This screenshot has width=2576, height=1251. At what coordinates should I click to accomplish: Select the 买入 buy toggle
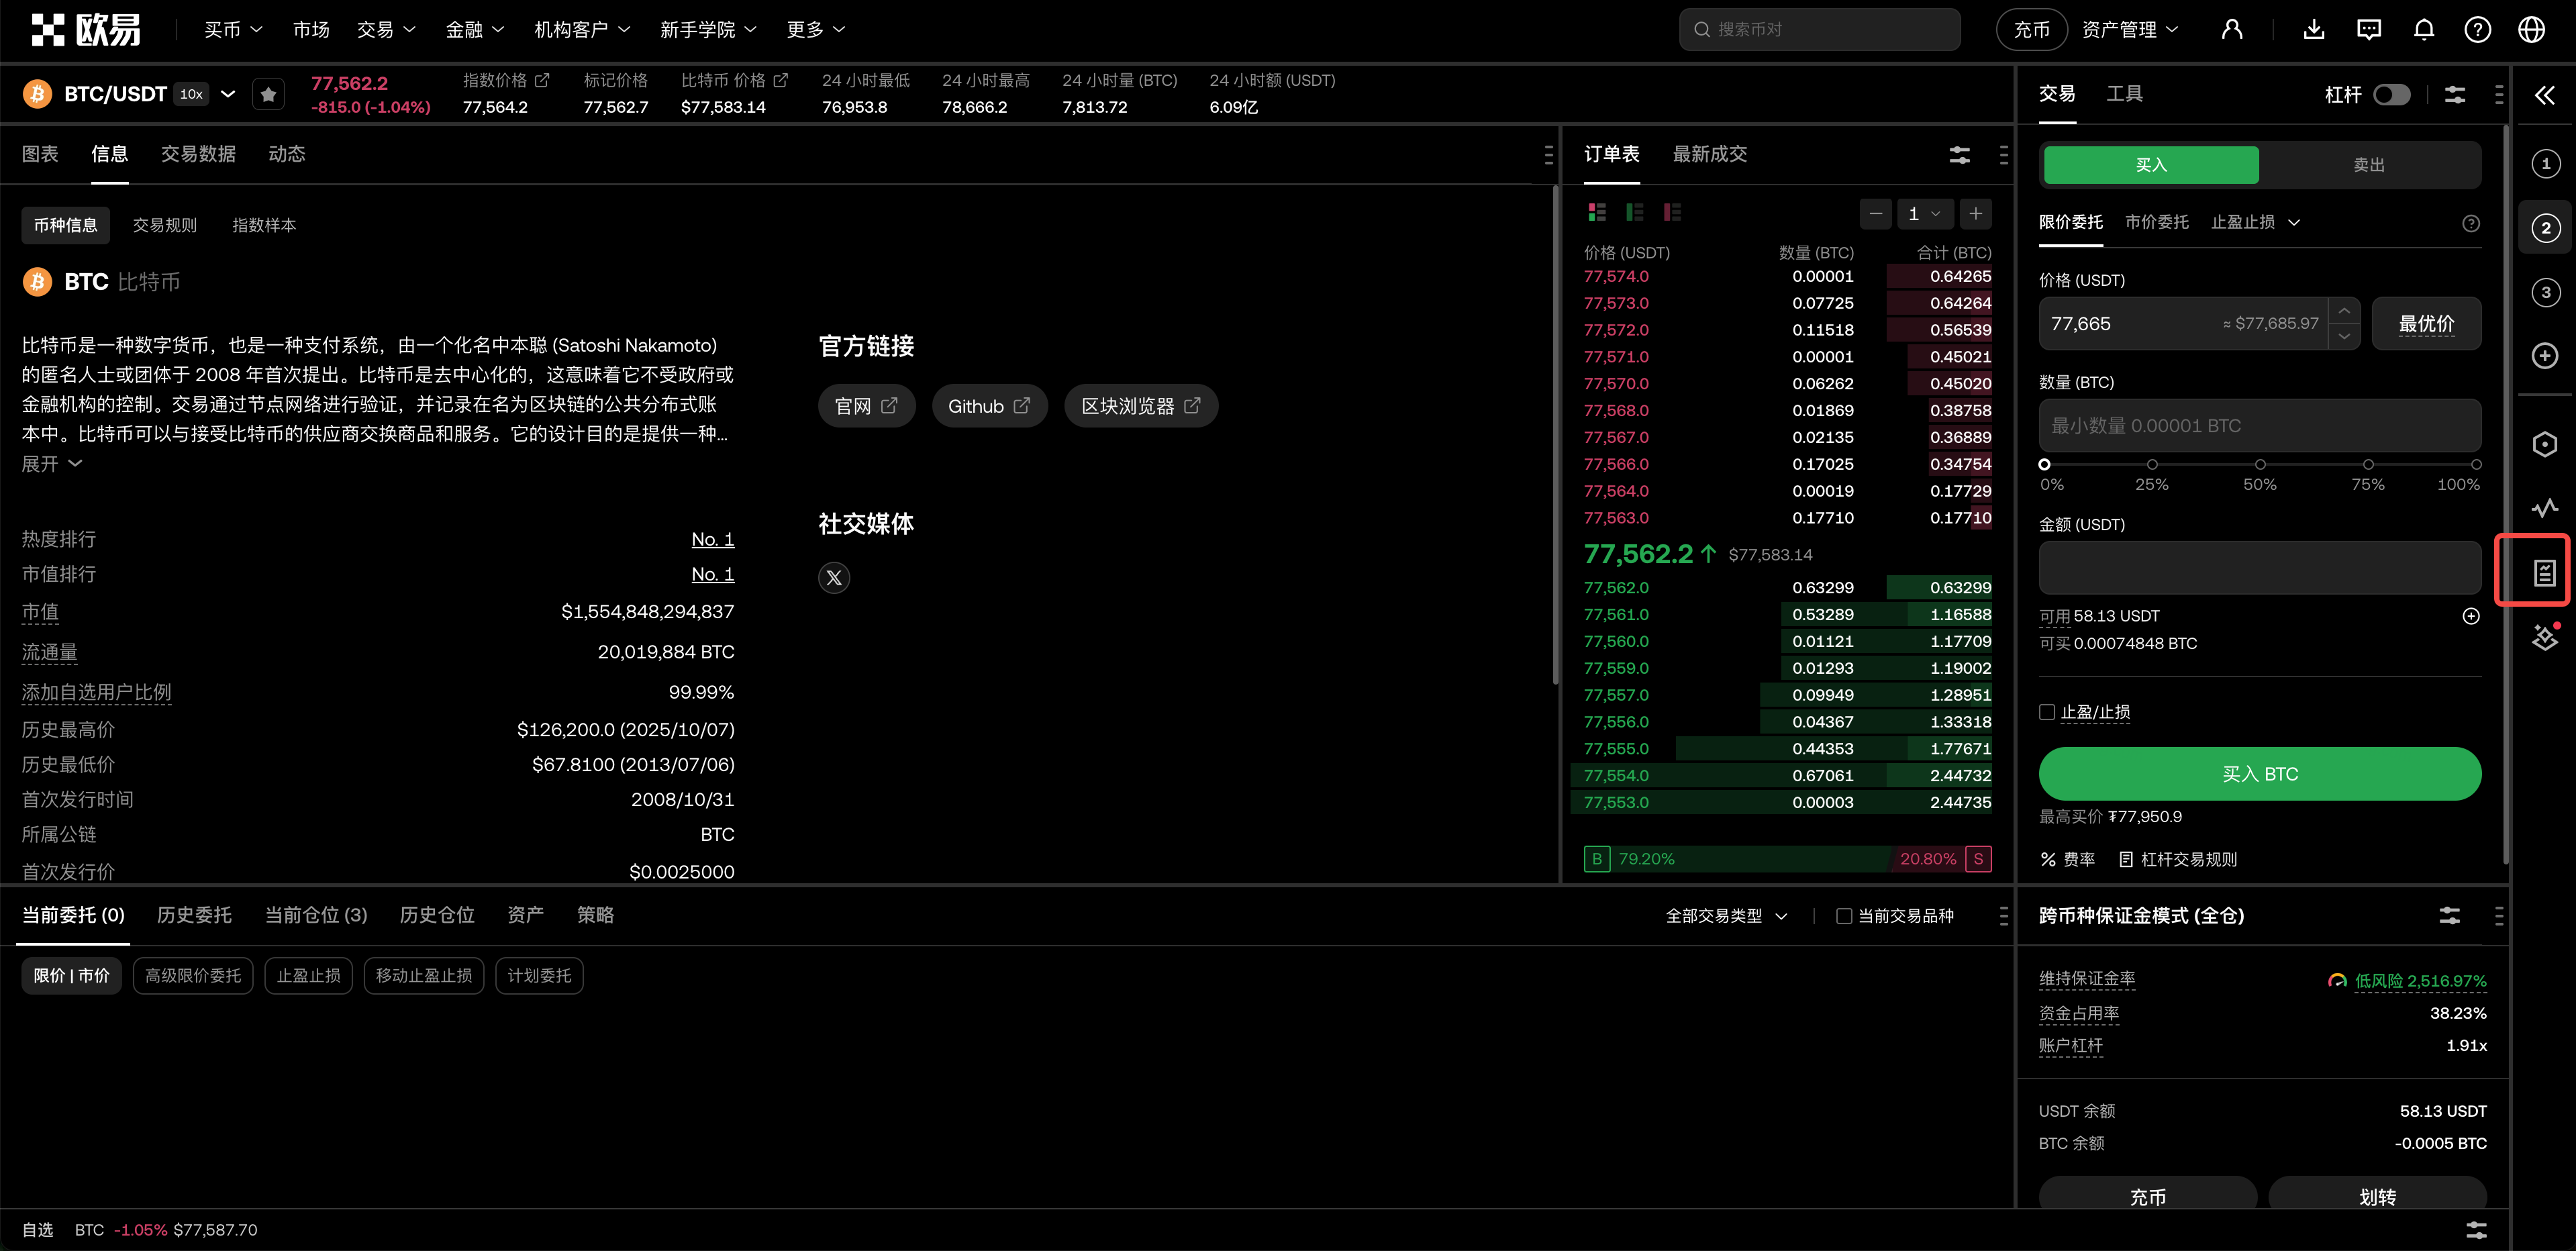tap(2151, 165)
